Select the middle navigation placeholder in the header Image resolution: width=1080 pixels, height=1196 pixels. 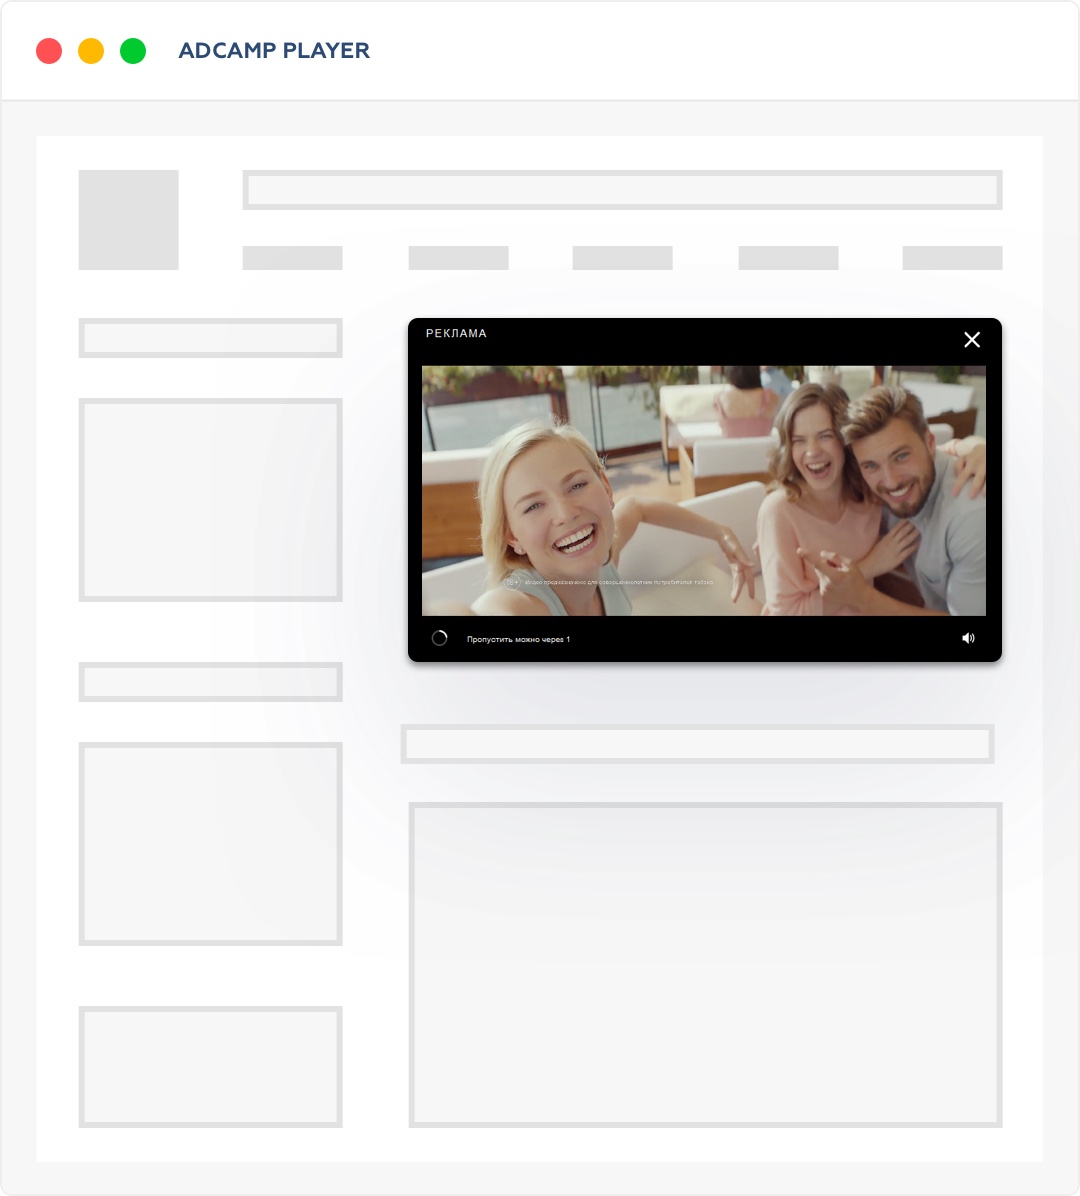[622, 258]
